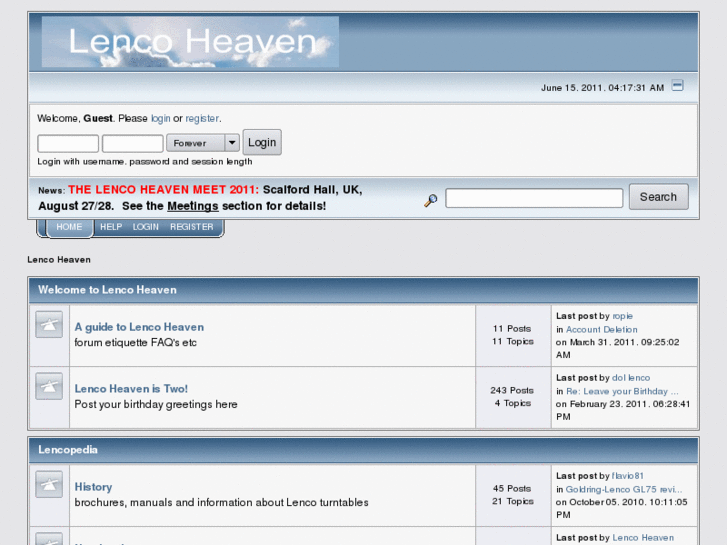The height and width of the screenshot is (545, 727).
Task: Focus the username input field
Action: pos(68,143)
